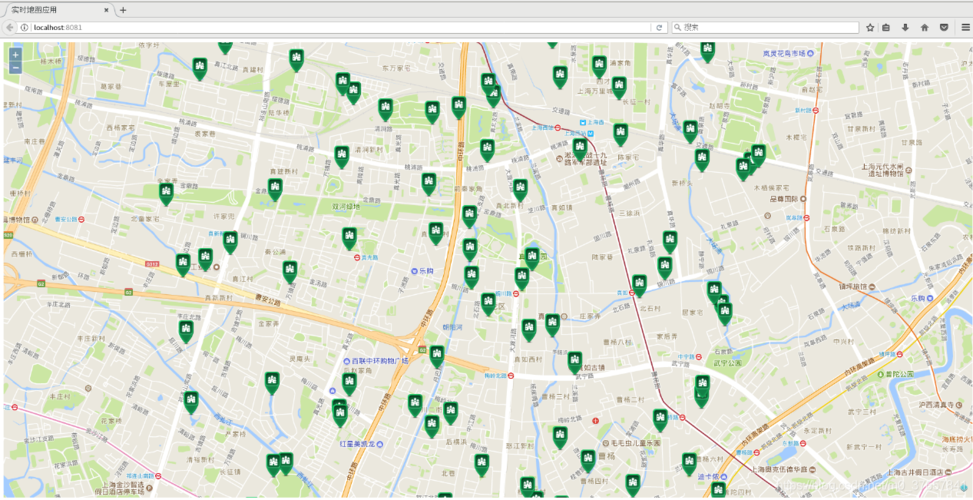The image size is (973, 500).
Task: Click green marker above 新桥头 label
Action: click(x=702, y=159)
